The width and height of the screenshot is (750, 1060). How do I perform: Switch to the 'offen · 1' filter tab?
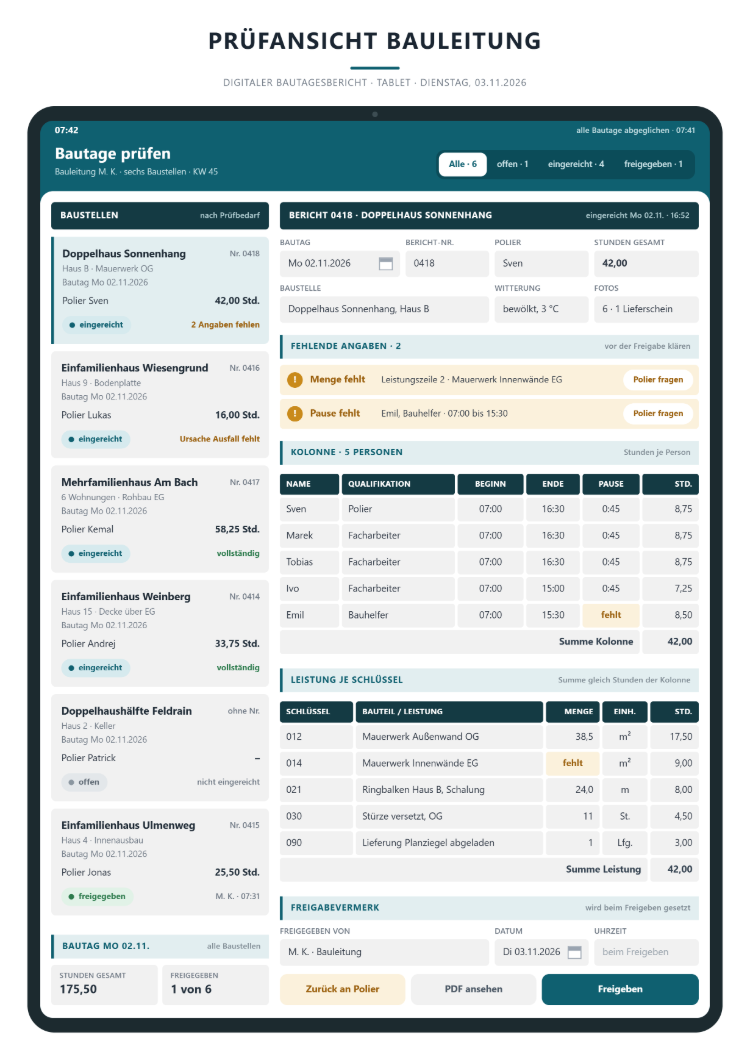512,164
